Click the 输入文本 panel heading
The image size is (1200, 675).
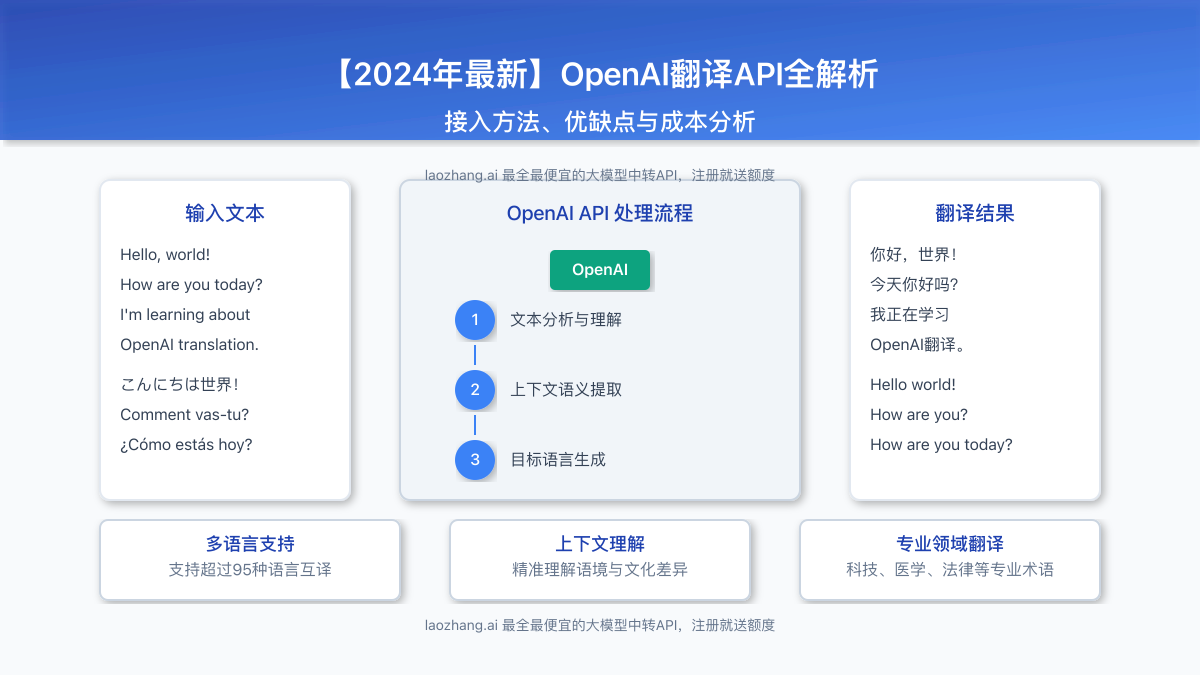pos(225,213)
